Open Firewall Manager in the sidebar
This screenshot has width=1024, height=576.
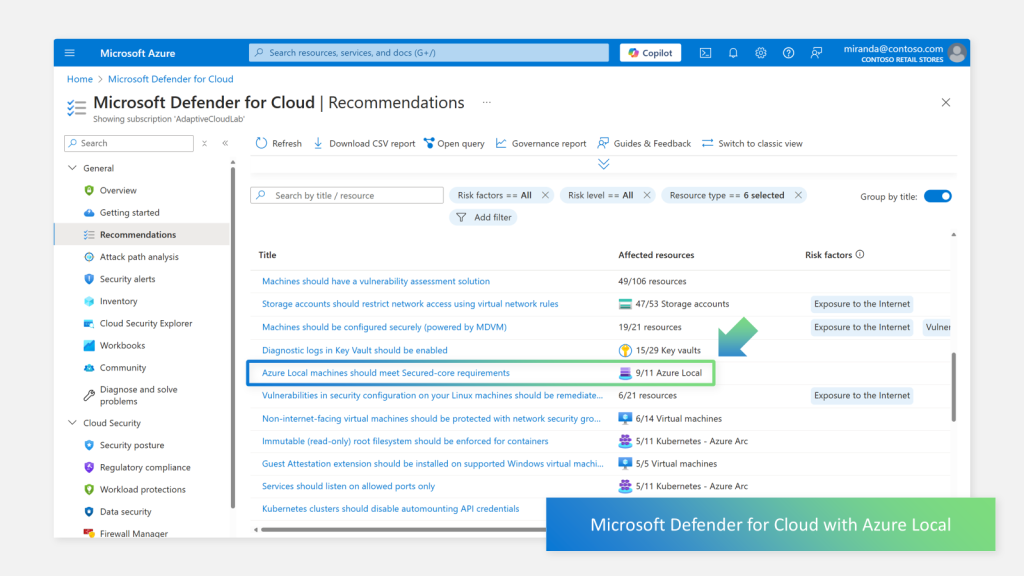point(133,534)
